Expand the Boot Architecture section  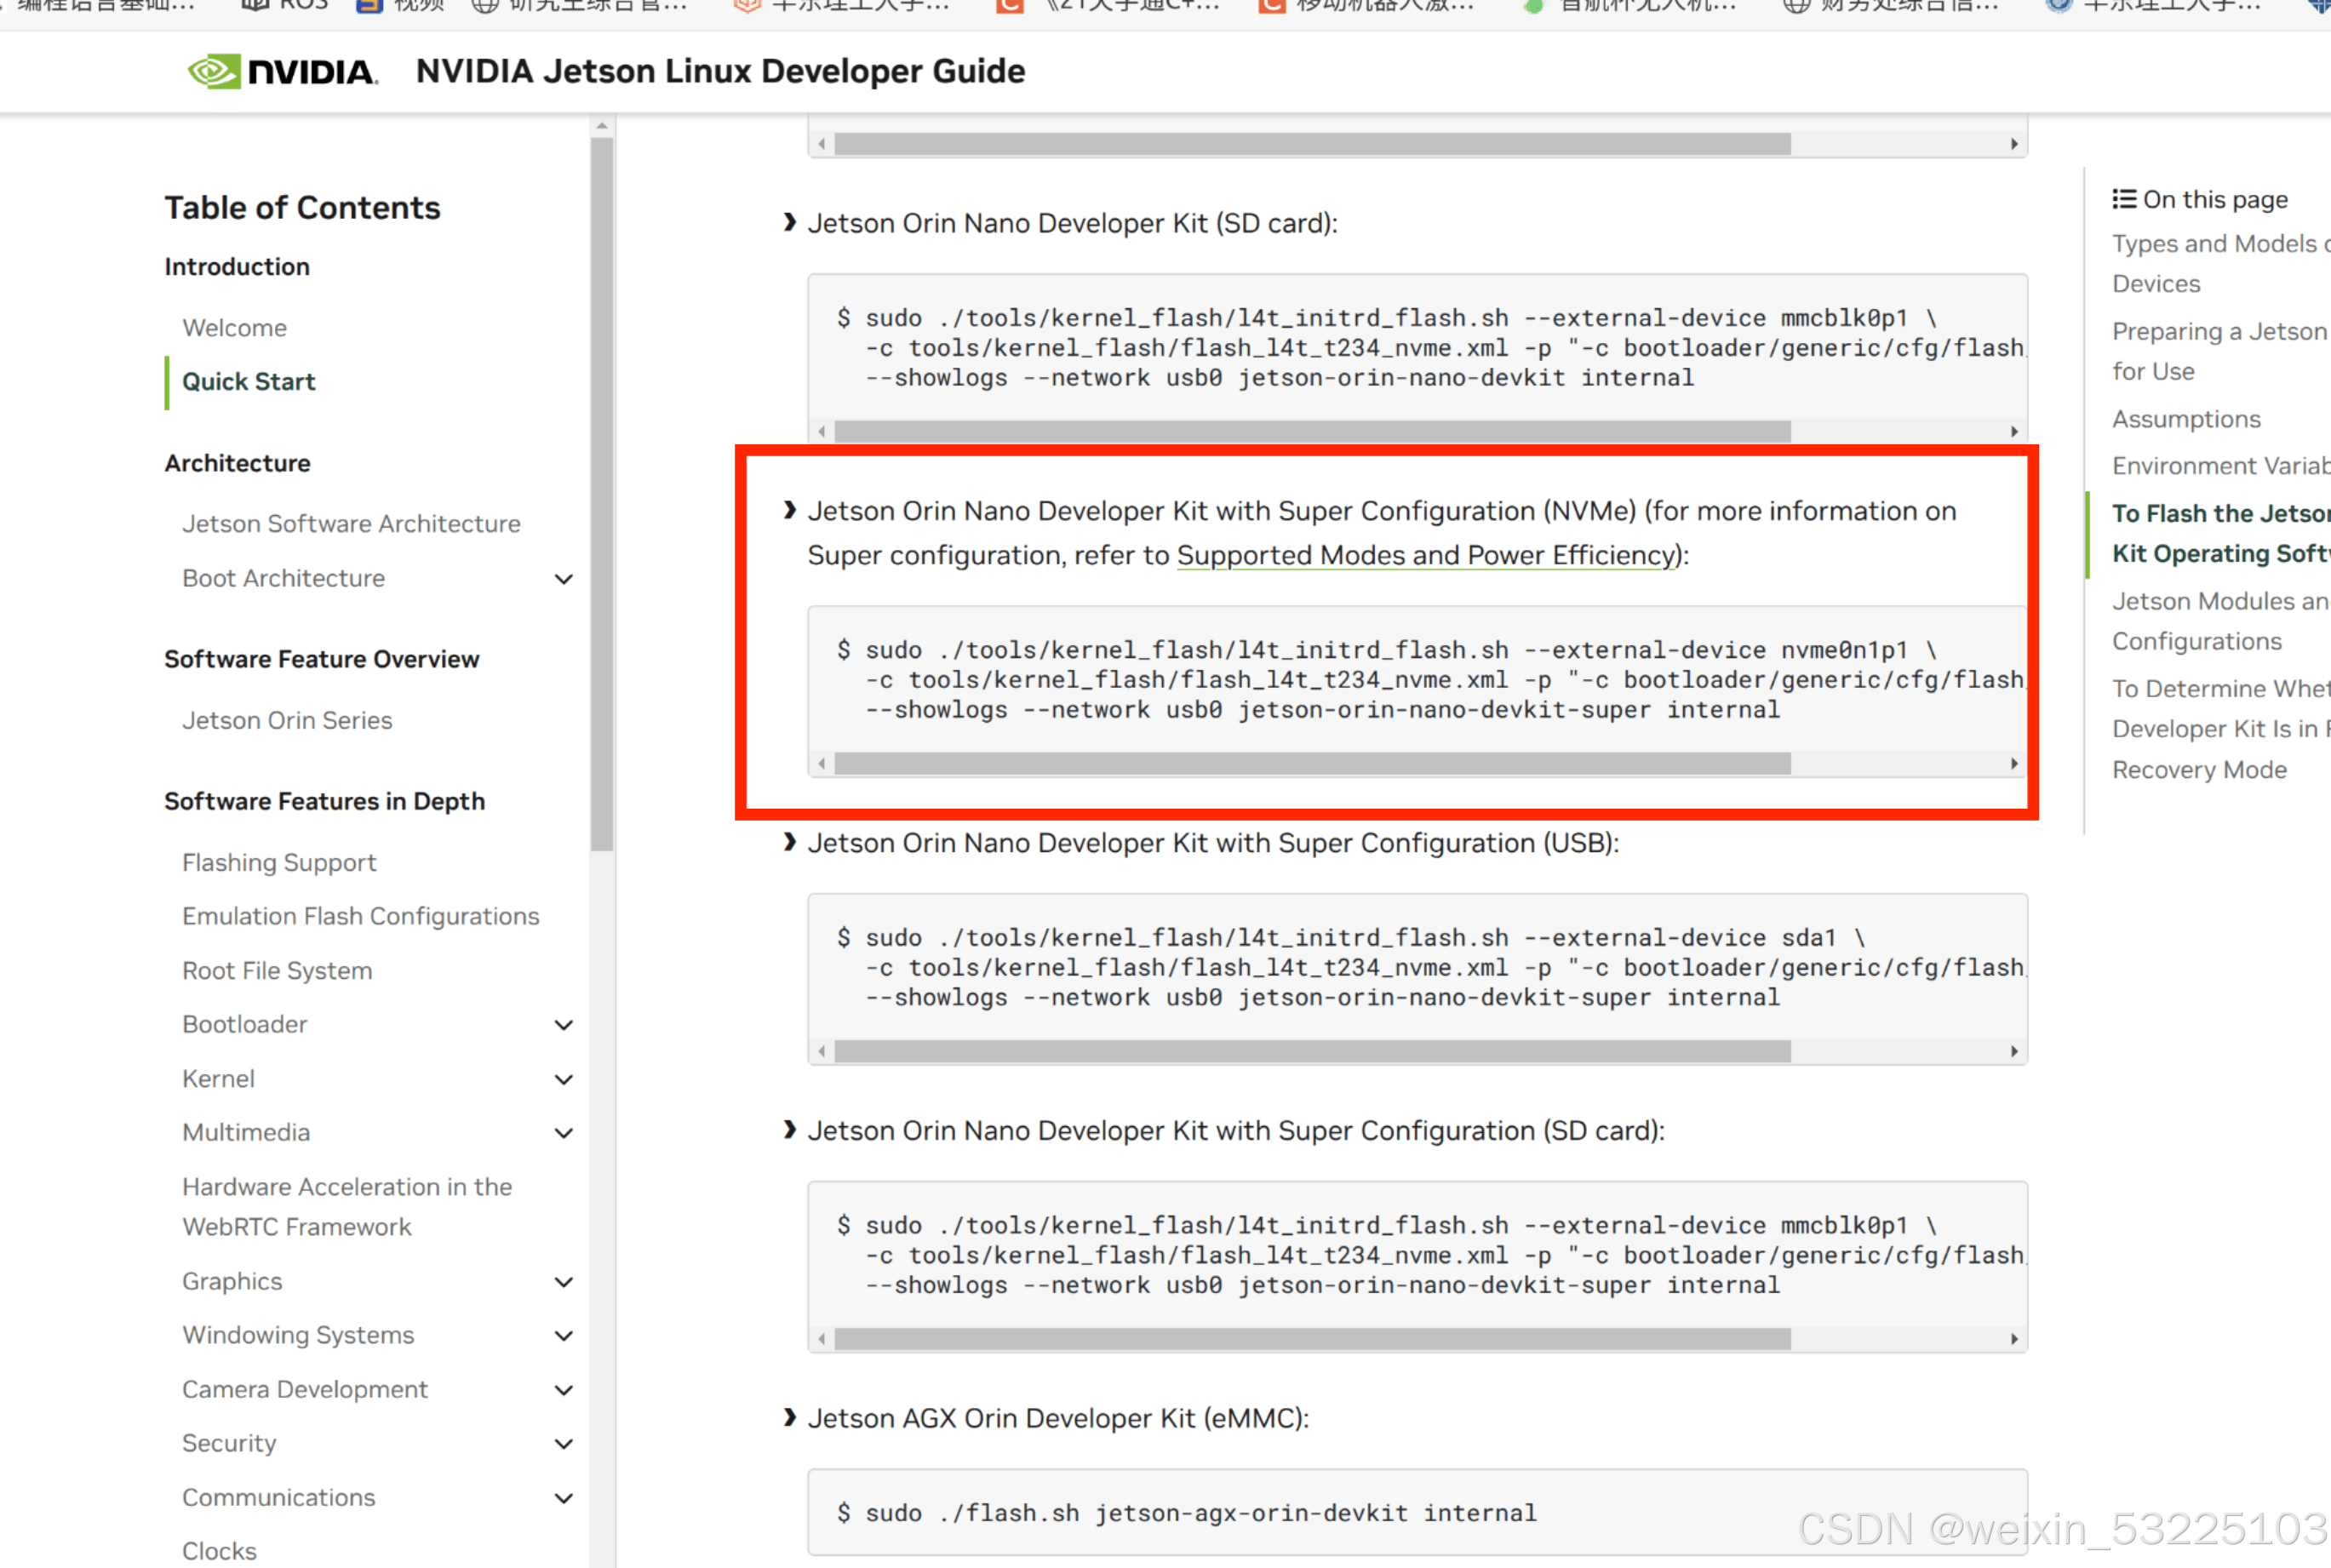coord(564,579)
